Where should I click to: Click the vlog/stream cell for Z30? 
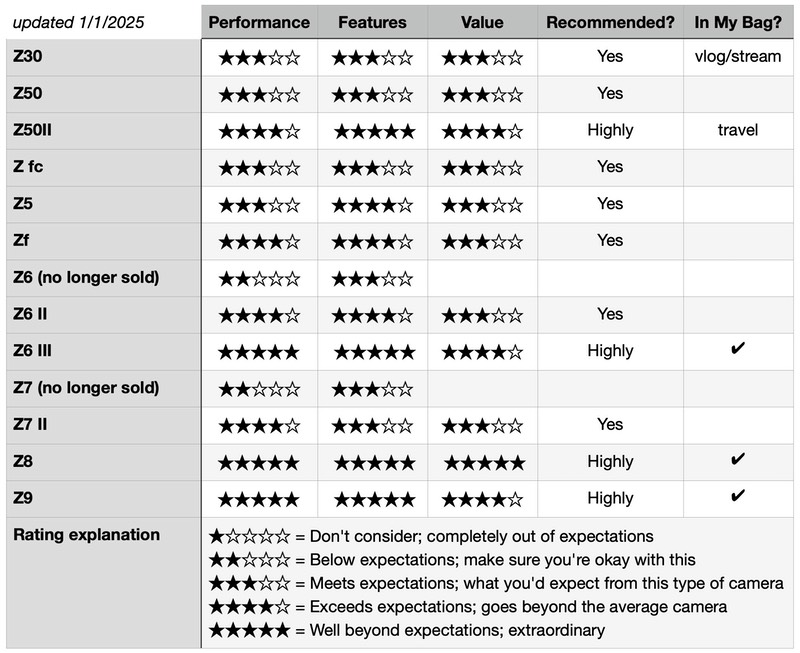tap(738, 57)
